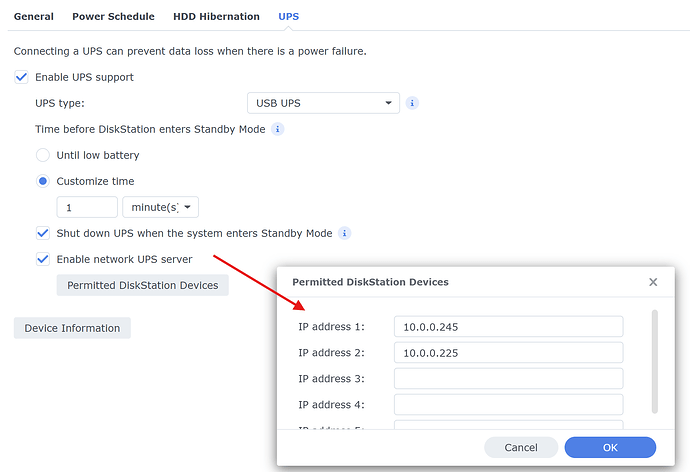Click empty IP address 3 field
The height and width of the screenshot is (472, 690).
508,379
